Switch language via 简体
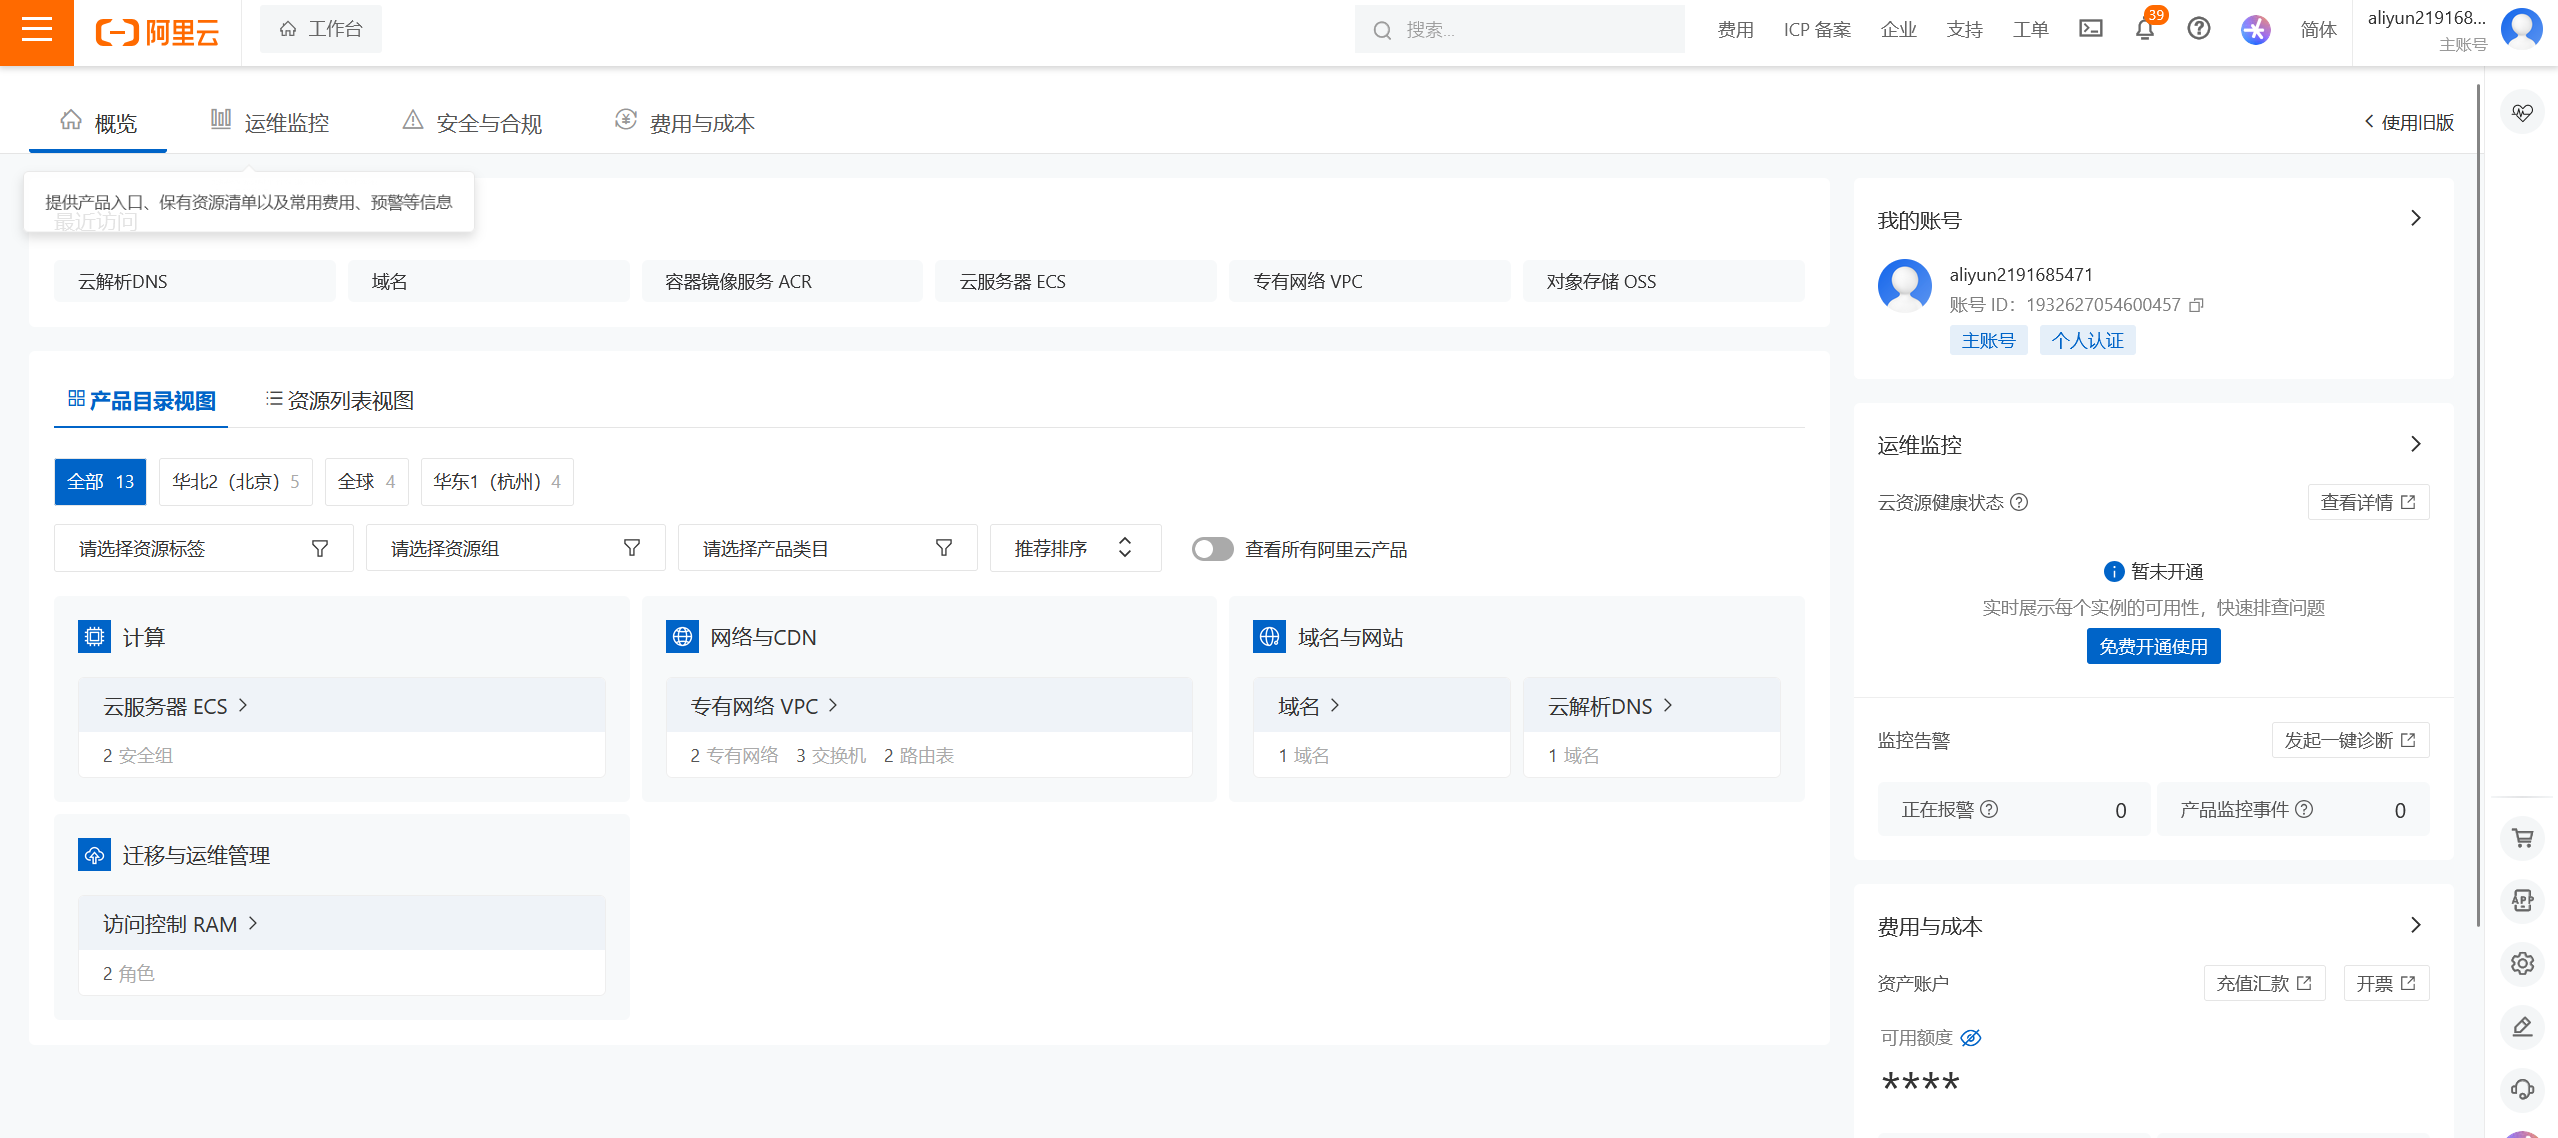This screenshot has width=2558, height=1138. pos(2318,30)
